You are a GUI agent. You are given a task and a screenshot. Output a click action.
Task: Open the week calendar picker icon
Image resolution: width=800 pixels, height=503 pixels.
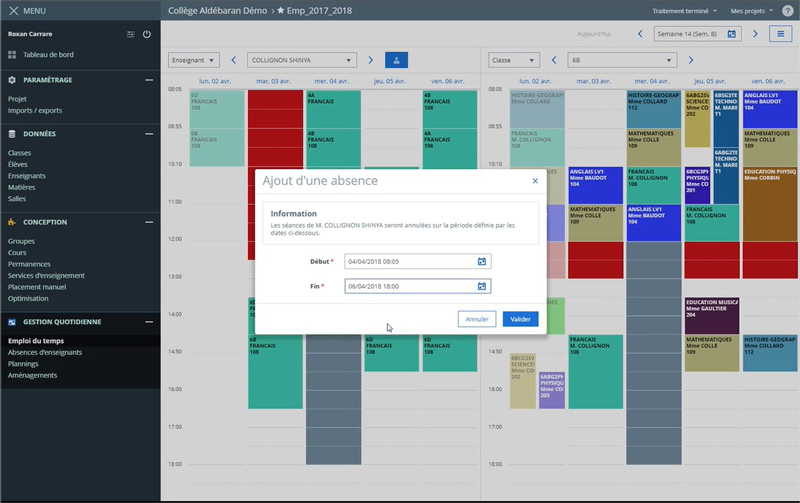[732, 34]
